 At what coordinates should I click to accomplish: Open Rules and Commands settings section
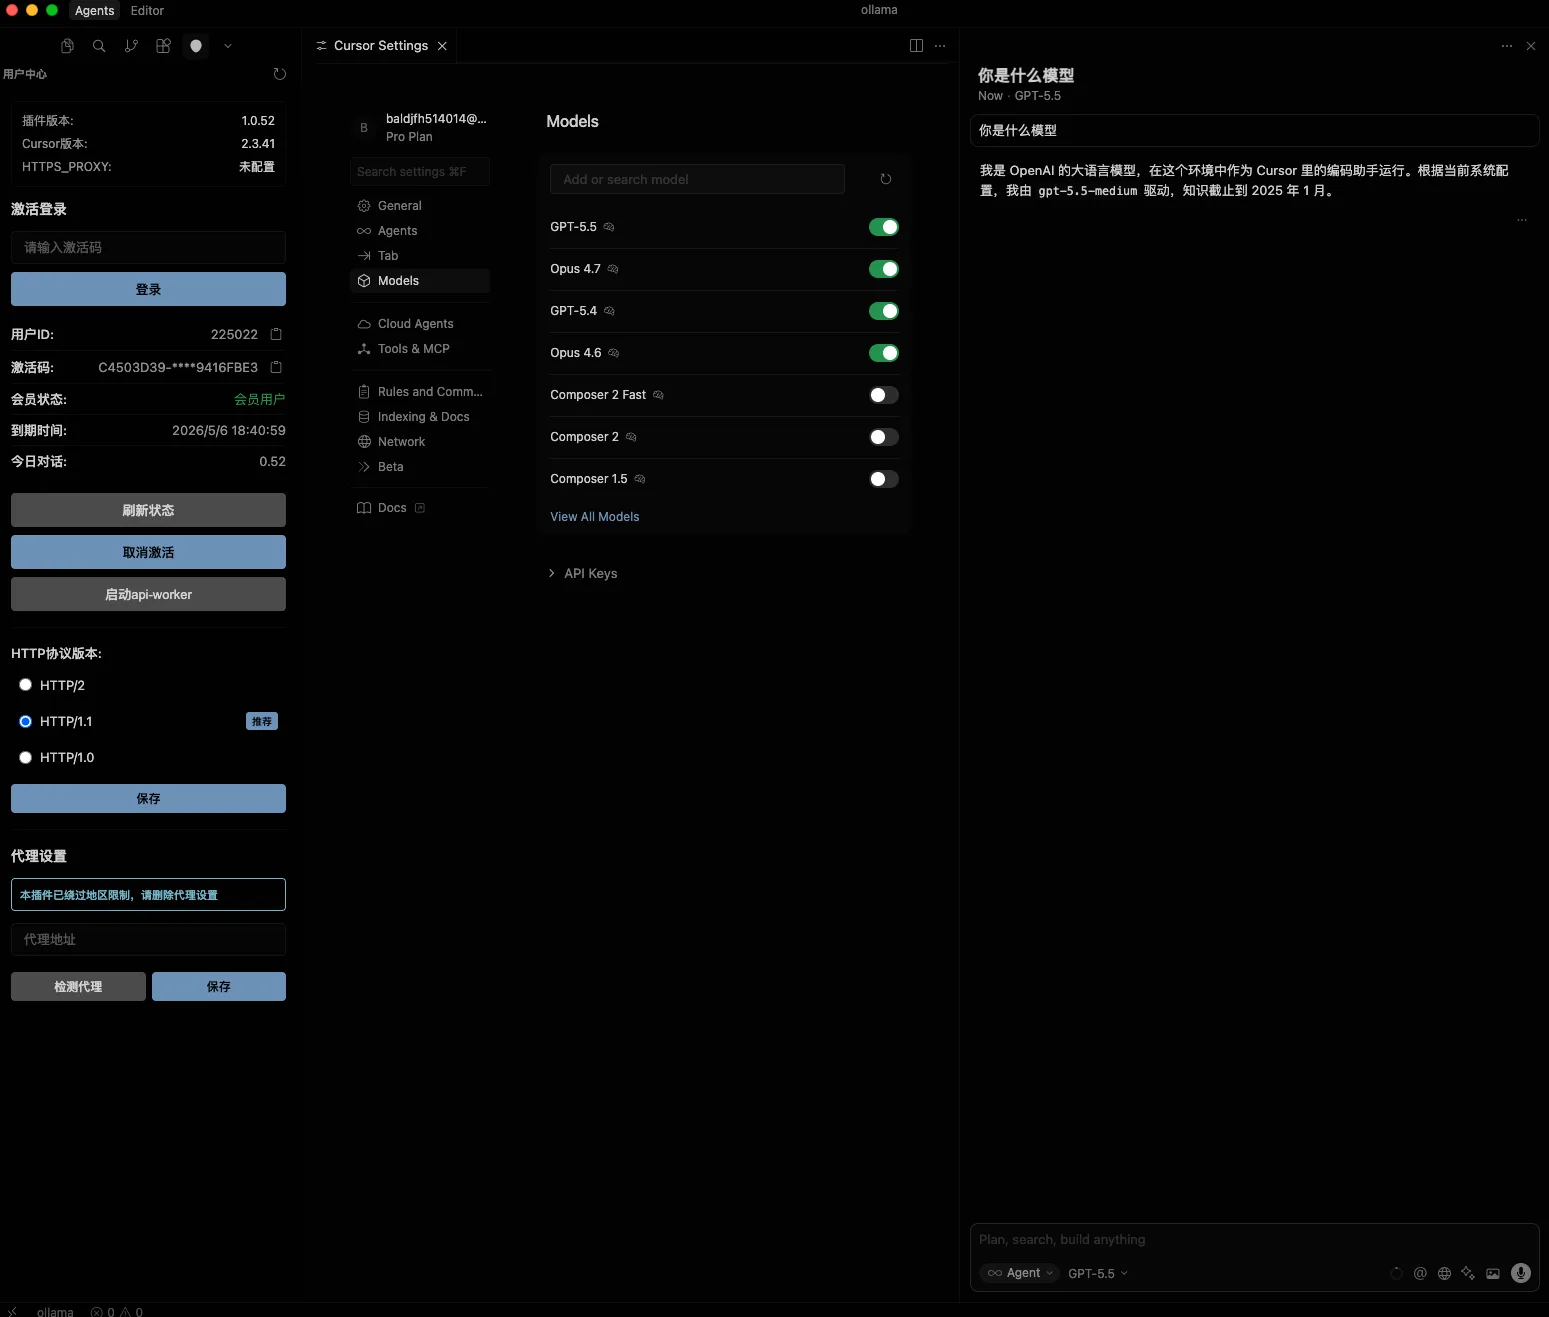420,392
